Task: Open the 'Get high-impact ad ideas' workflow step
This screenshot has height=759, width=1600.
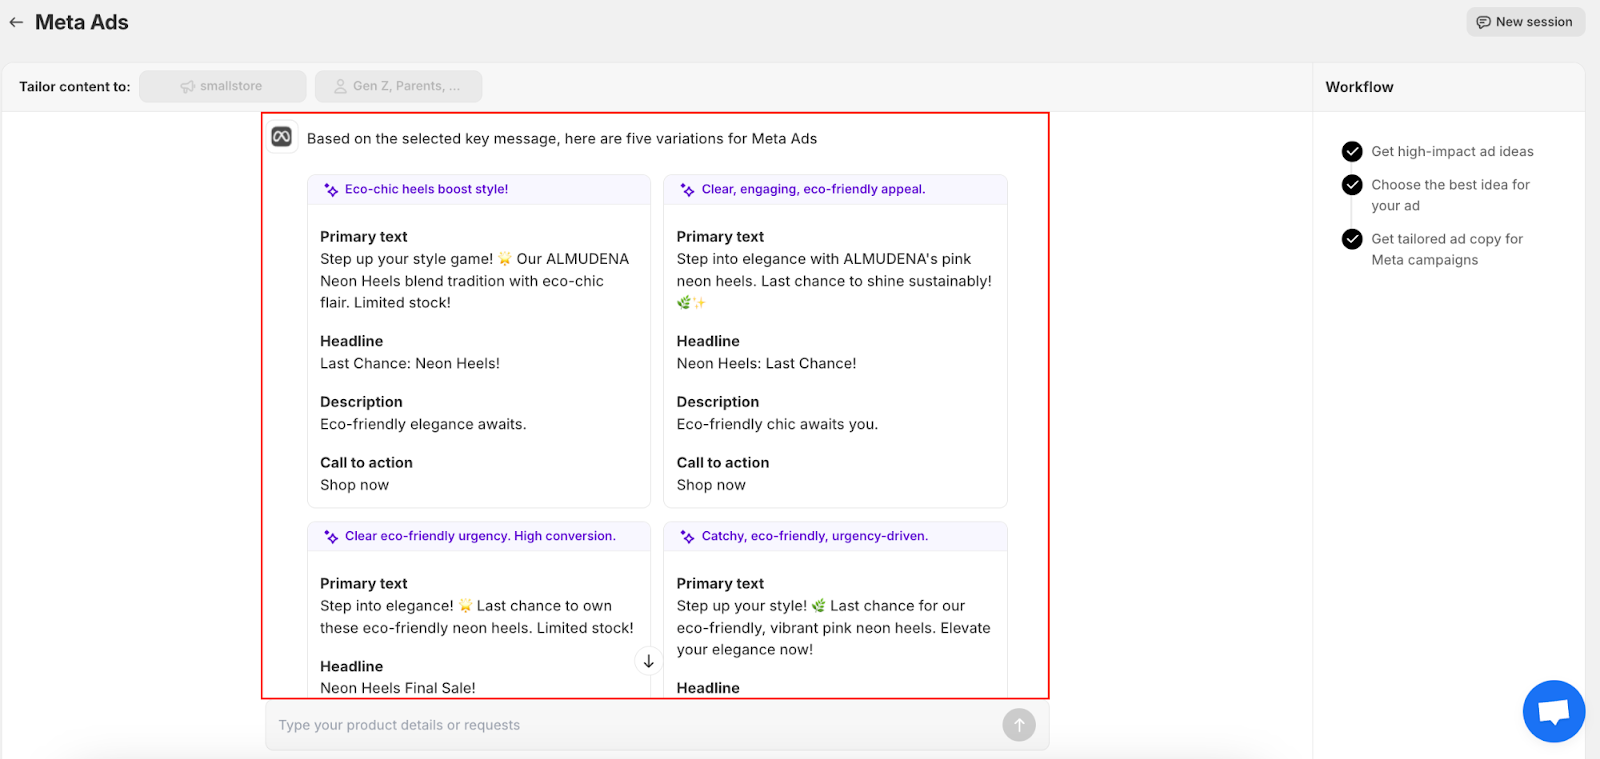Action: tap(1452, 151)
